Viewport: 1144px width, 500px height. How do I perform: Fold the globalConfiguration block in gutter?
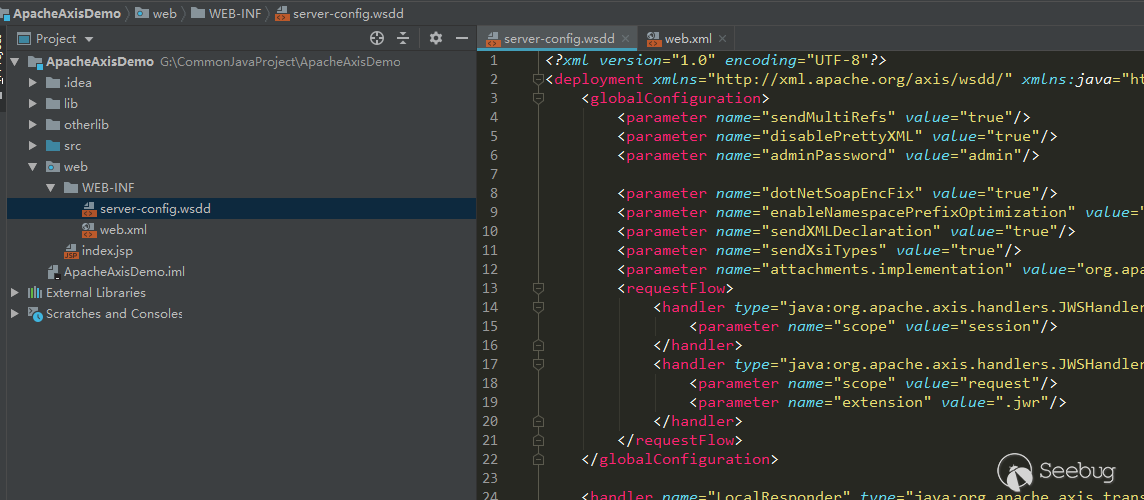click(538, 98)
